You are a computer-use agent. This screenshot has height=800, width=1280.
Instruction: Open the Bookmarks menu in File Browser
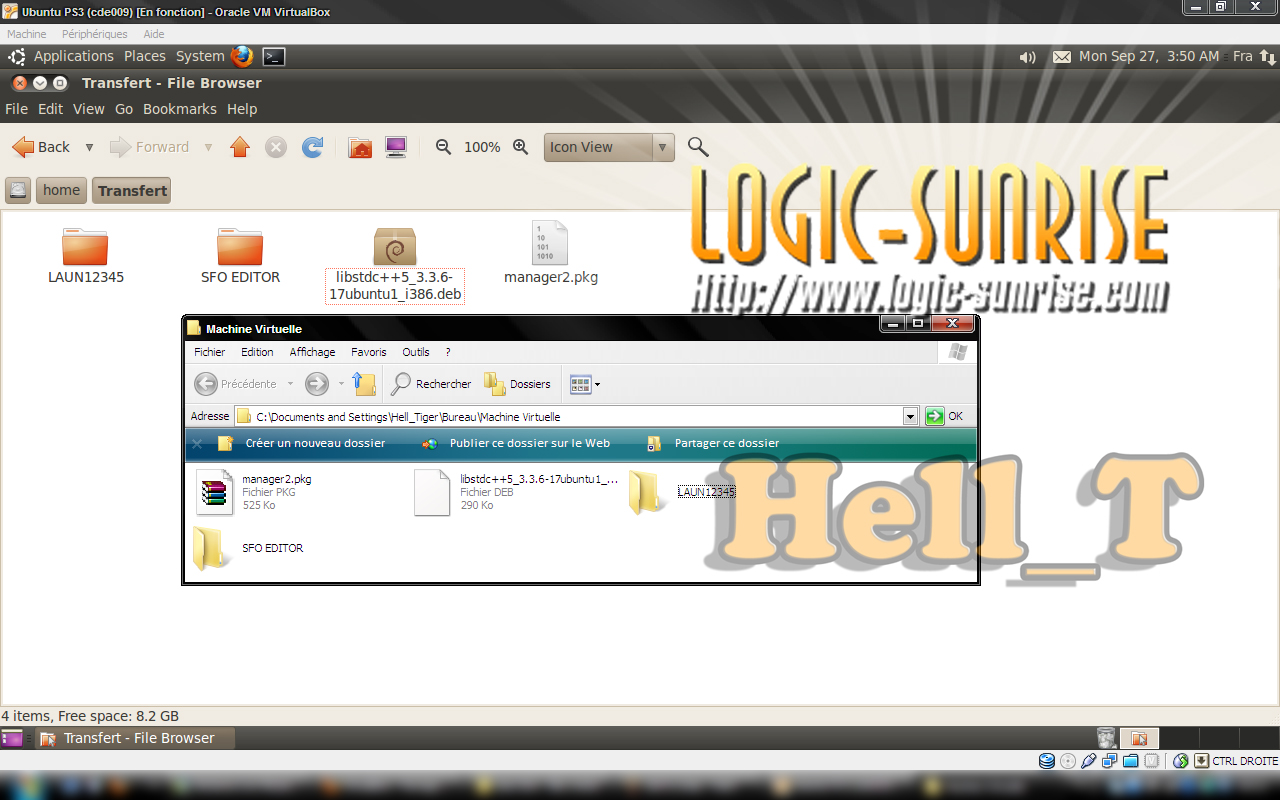(x=180, y=109)
